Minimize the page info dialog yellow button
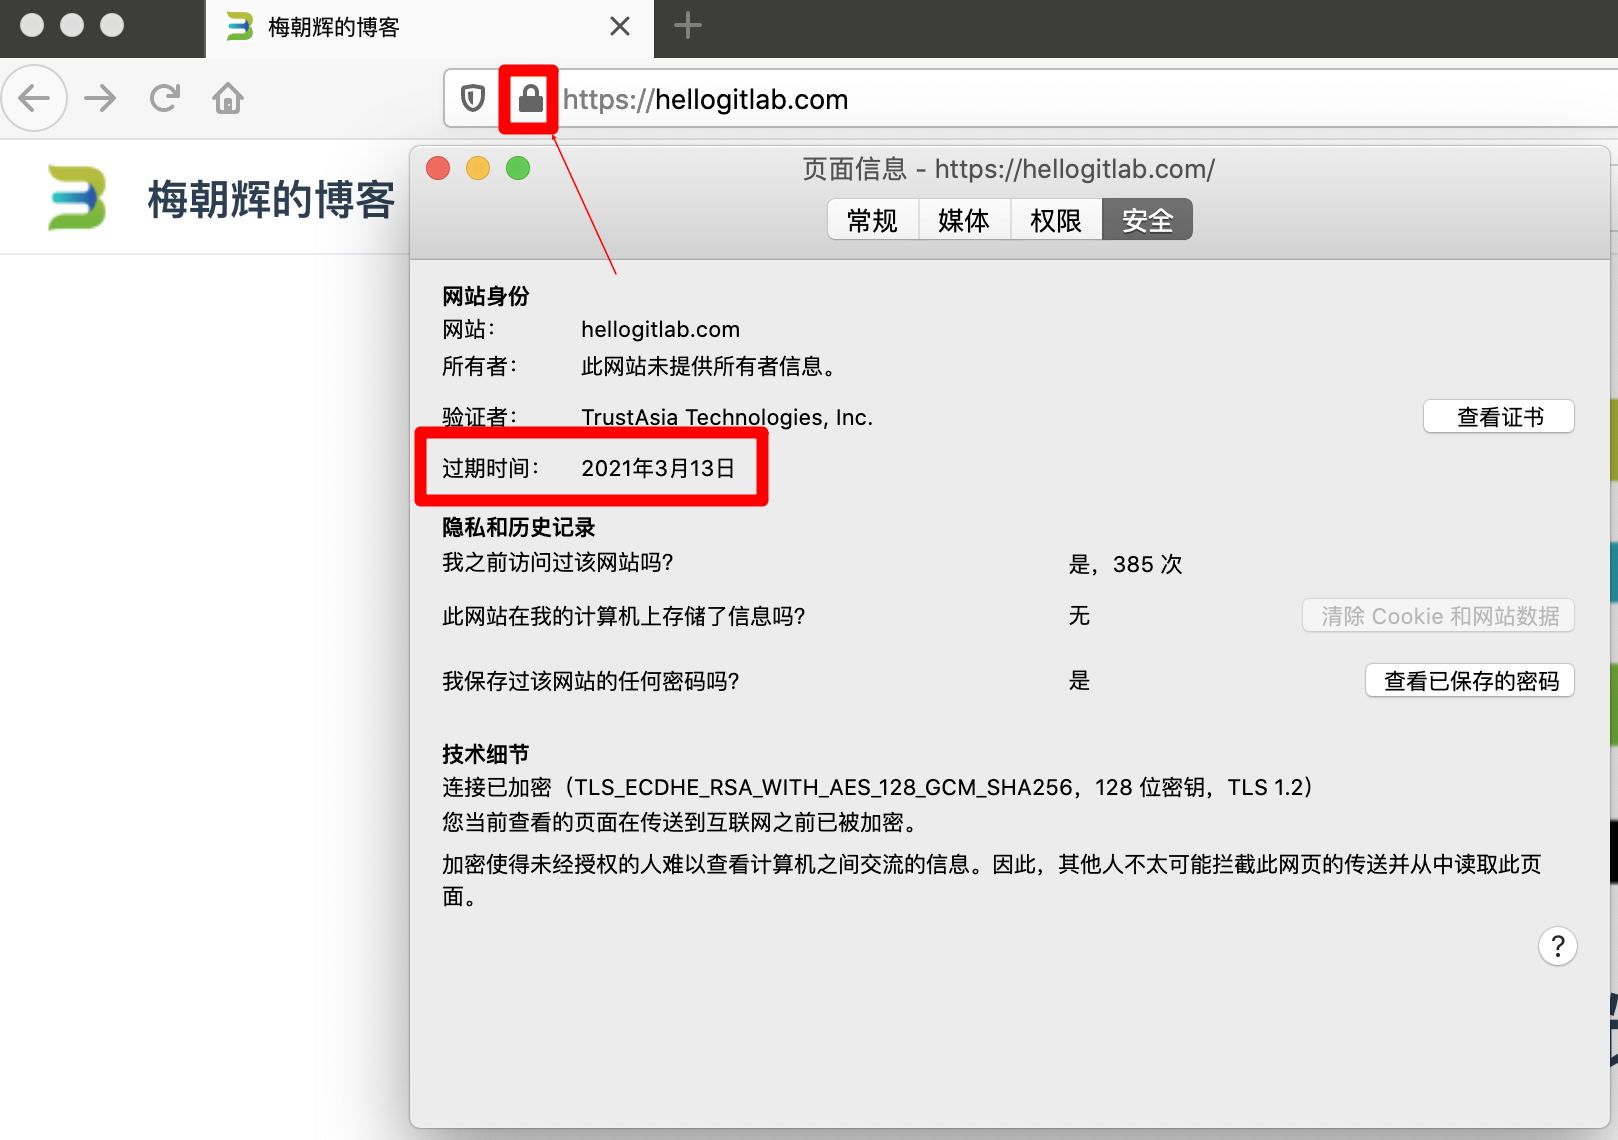Viewport: 1618px width, 1140px height. pyautogui.click(x=478, y=168)
